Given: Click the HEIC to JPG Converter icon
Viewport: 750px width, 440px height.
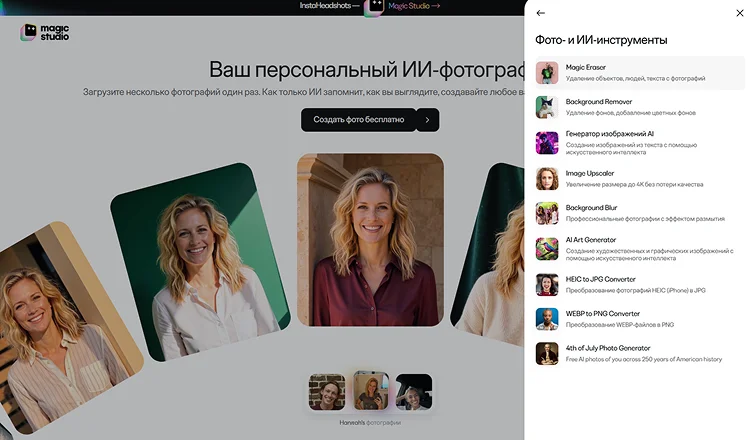Looking at the screenshot, I should (x=547, y=285).
